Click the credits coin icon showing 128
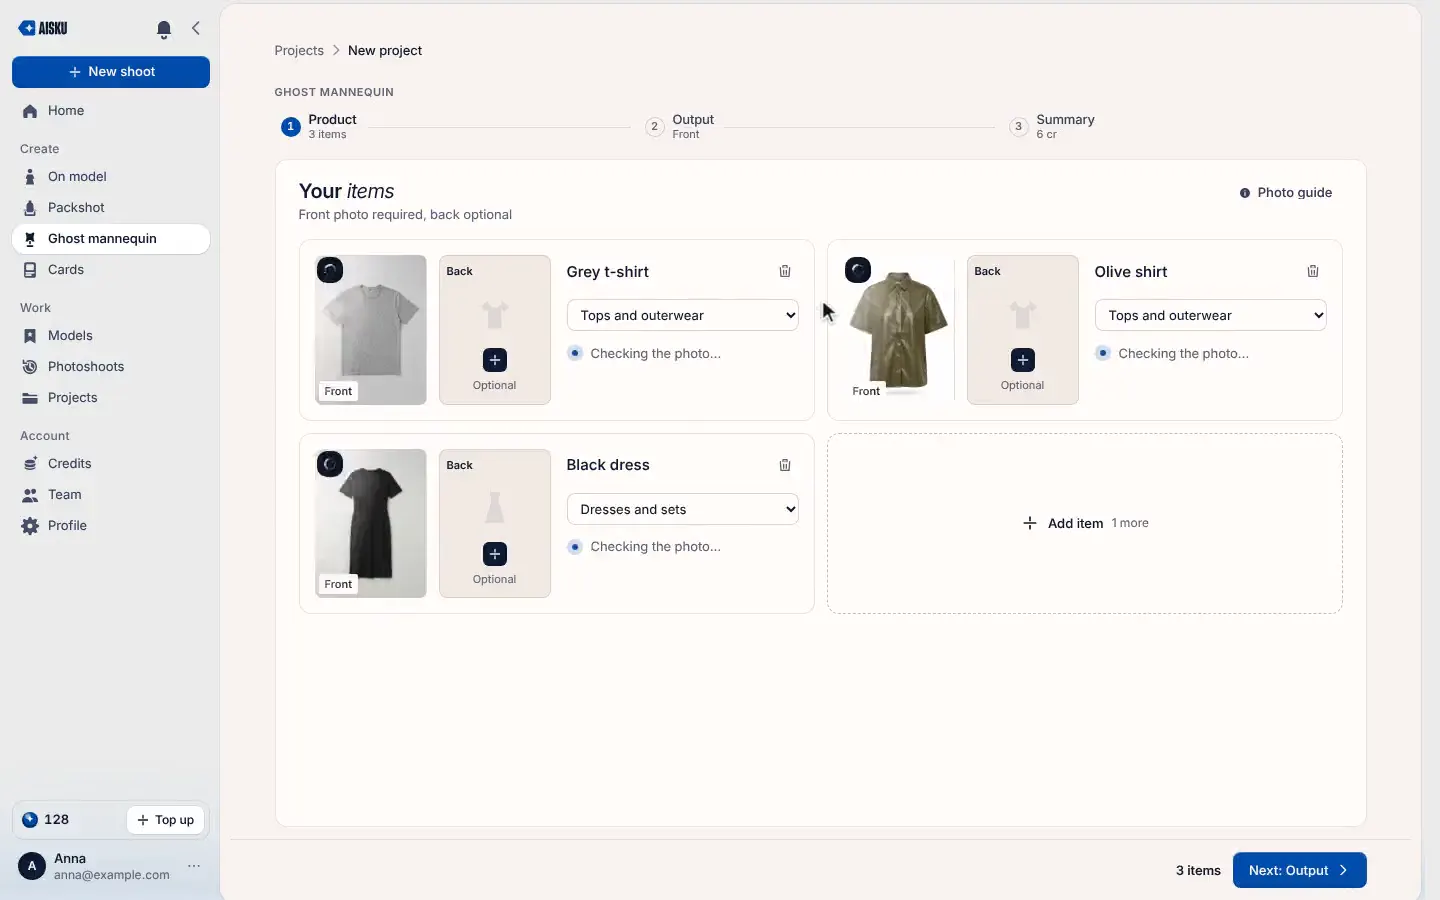Screen dimensions: 1440x900 click(30, 820)
